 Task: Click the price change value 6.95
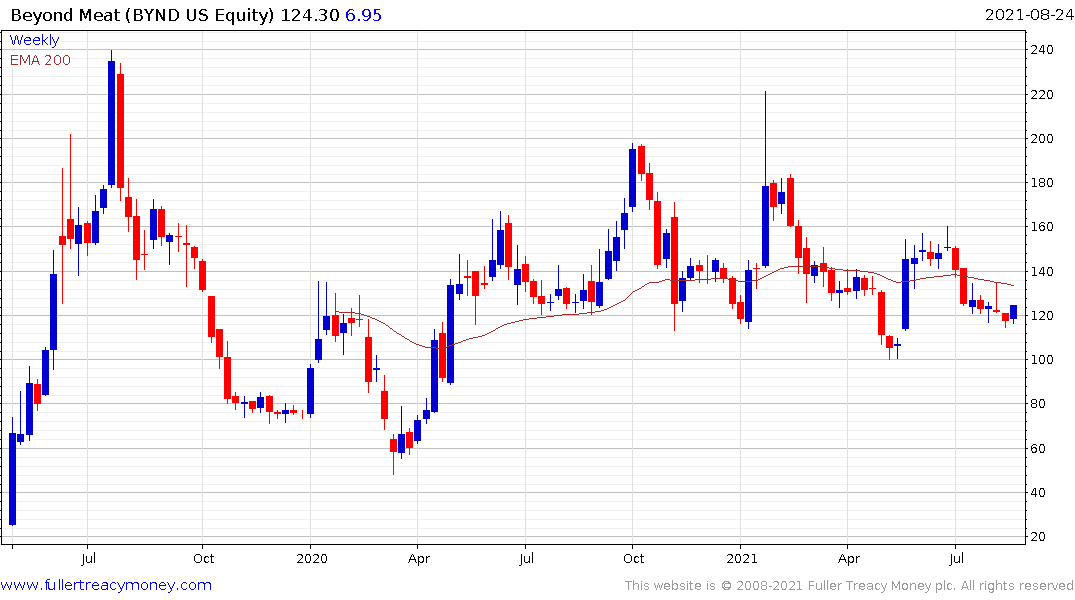pyautogui.click(x=363, y=15)
